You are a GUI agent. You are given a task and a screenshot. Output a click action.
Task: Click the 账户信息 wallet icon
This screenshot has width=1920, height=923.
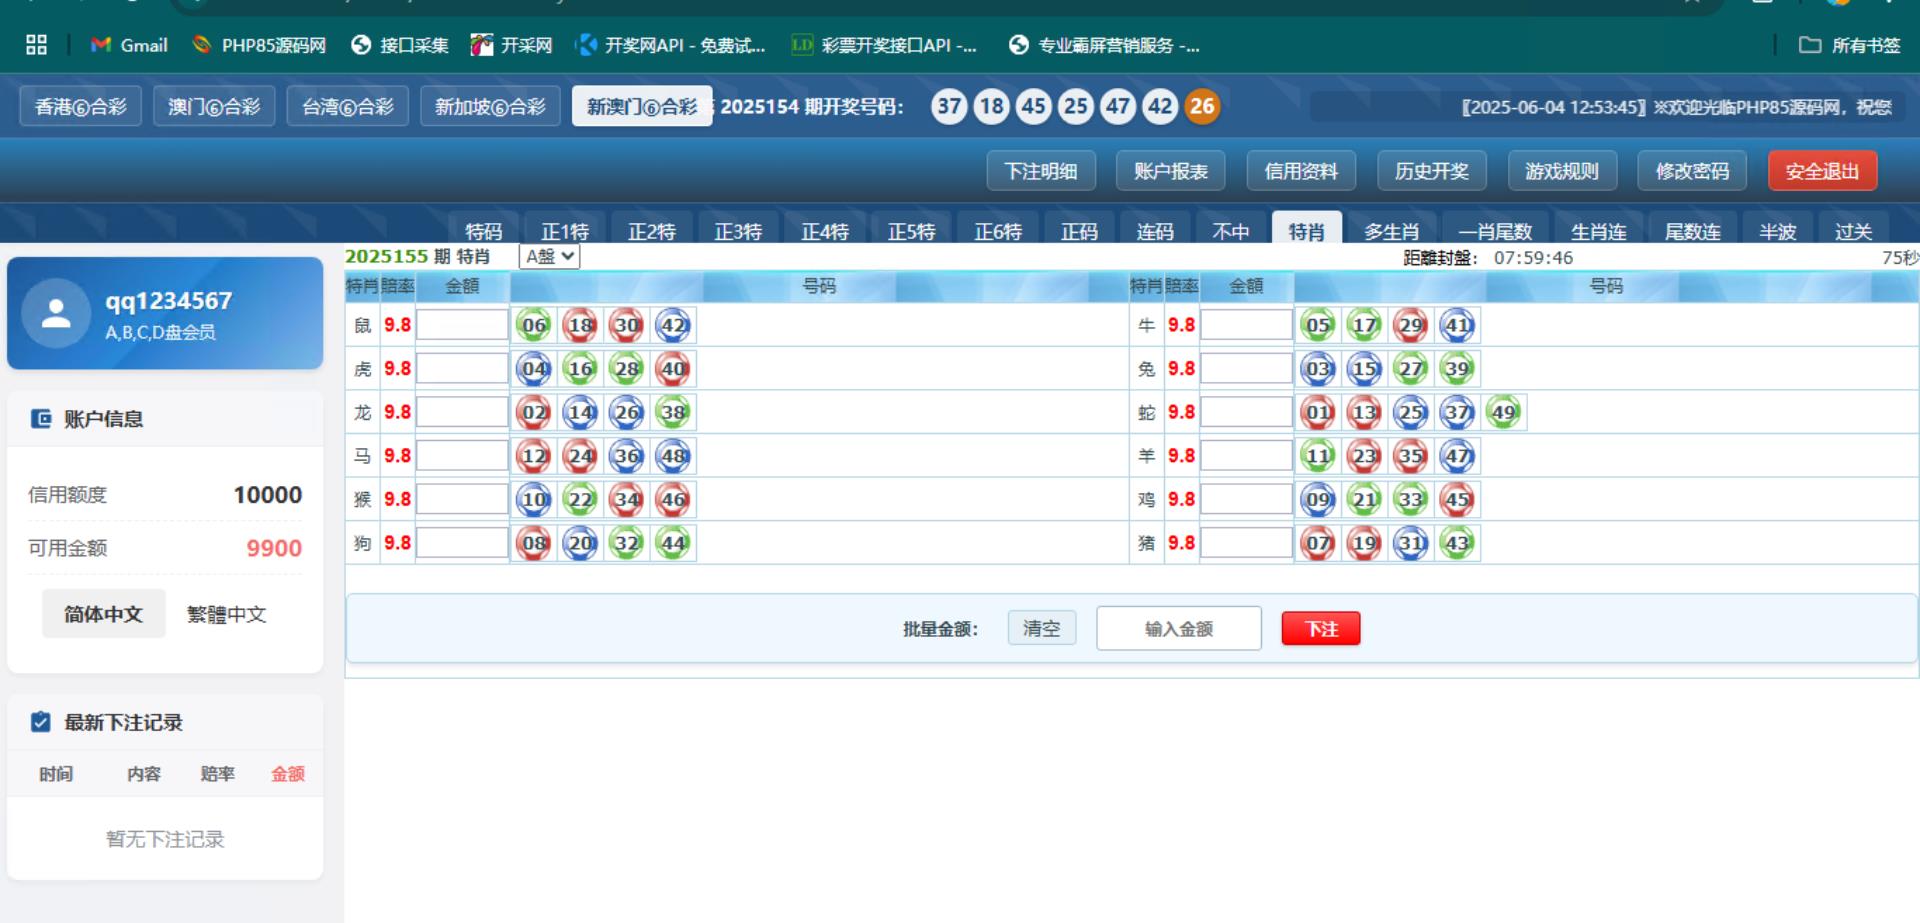click(41, 419)
